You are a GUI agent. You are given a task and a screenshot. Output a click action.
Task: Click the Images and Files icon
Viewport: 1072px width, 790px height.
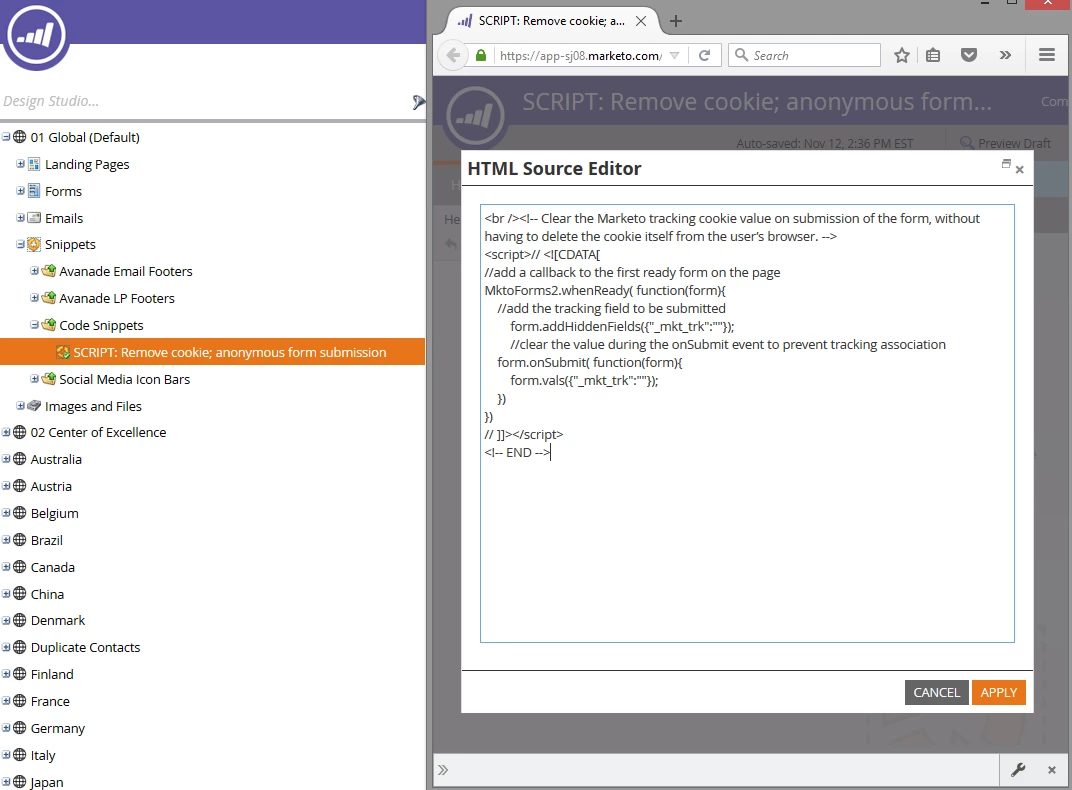(34, 406)
